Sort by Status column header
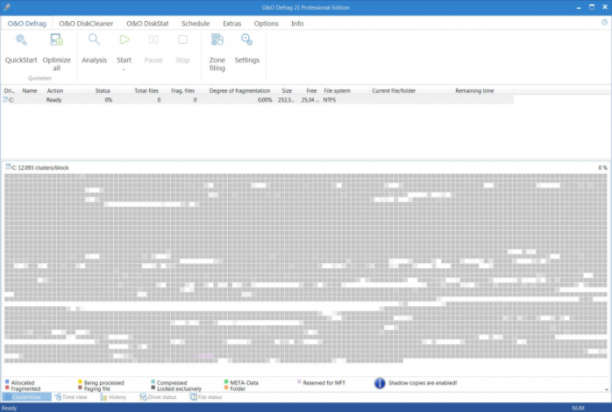This screenshot has height=412, width=612. [103, 91]
